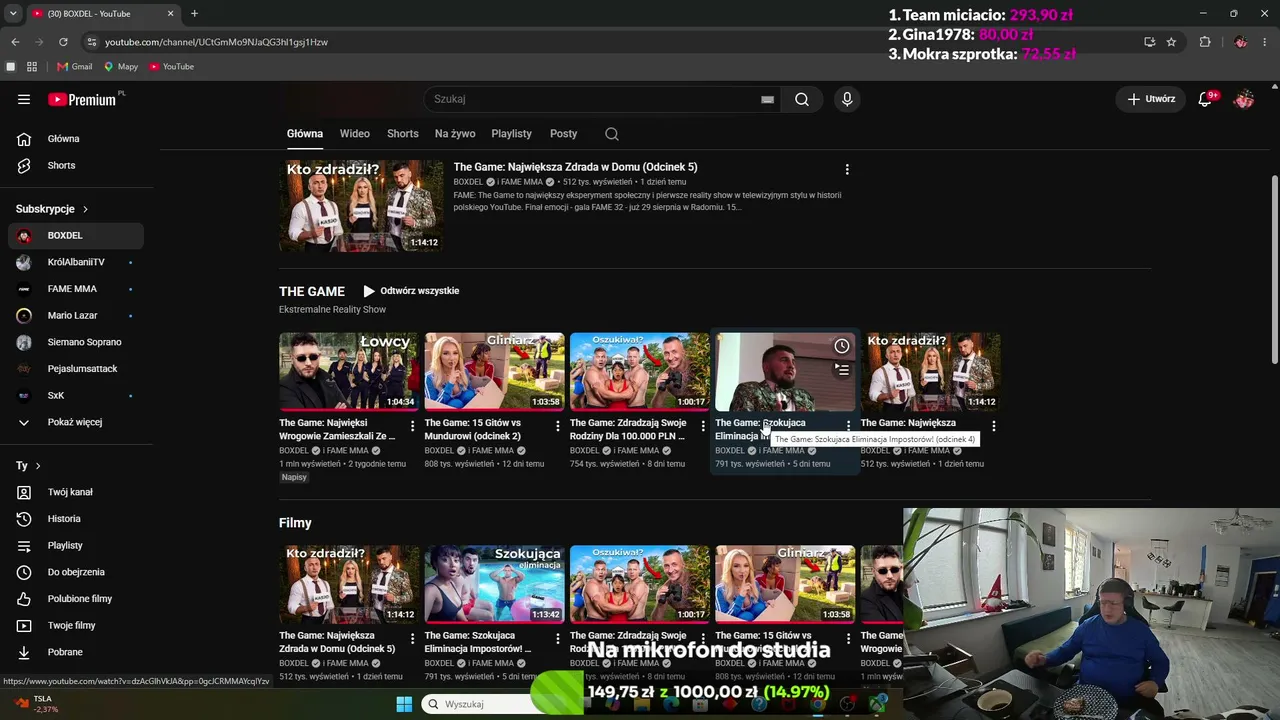Go to Główna in the sidebar
Image resolution: width=1280 pixels, height=720 pixels.
76,139
